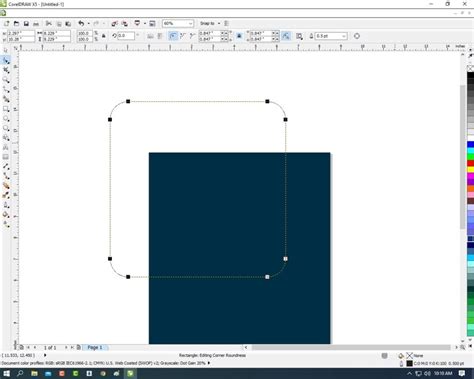Click the Import toolbar icon
Screen dimensions: 474x379
click(x=114, y=24)
